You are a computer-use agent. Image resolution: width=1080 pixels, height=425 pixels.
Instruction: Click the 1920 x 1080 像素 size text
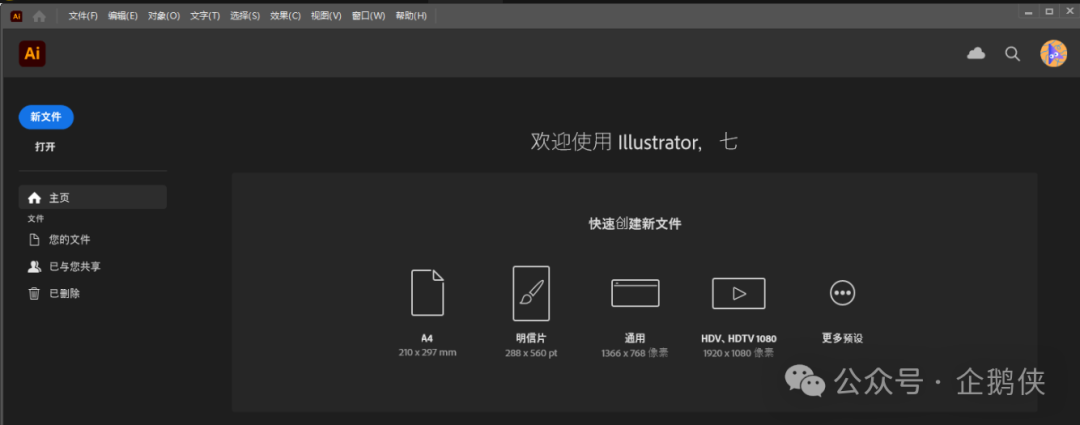[x=738, y=353]
